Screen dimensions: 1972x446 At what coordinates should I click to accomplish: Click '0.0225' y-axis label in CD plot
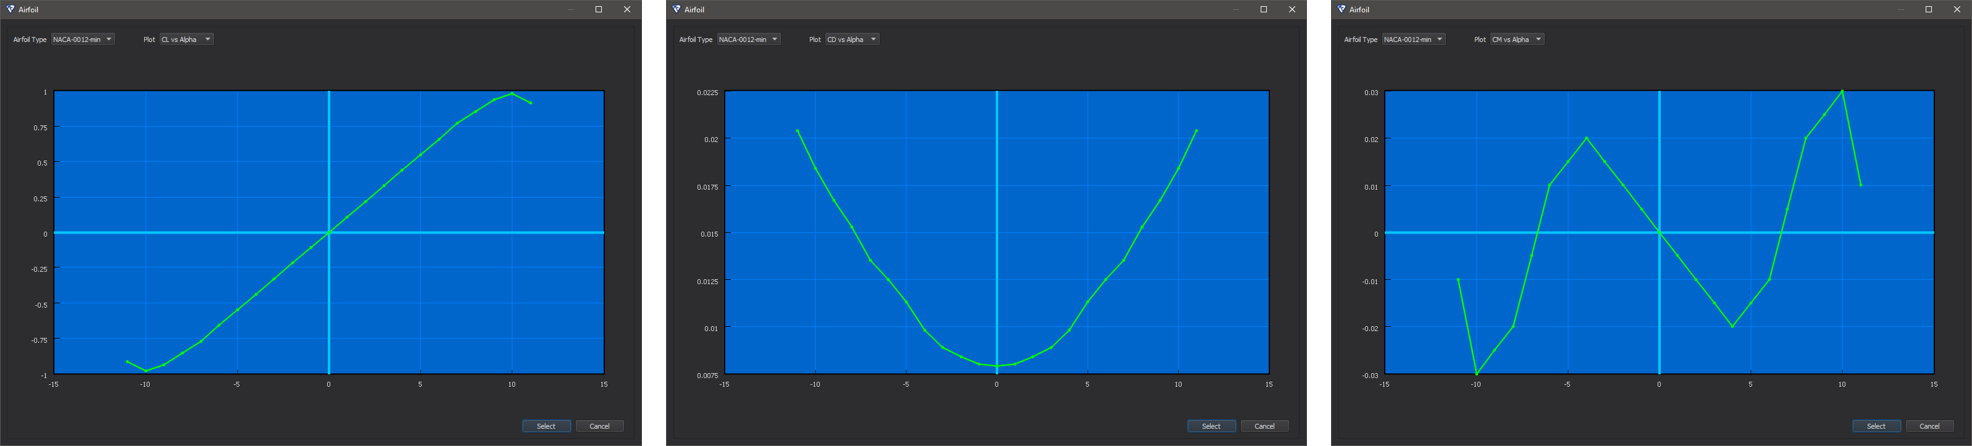tap(707, 93)
